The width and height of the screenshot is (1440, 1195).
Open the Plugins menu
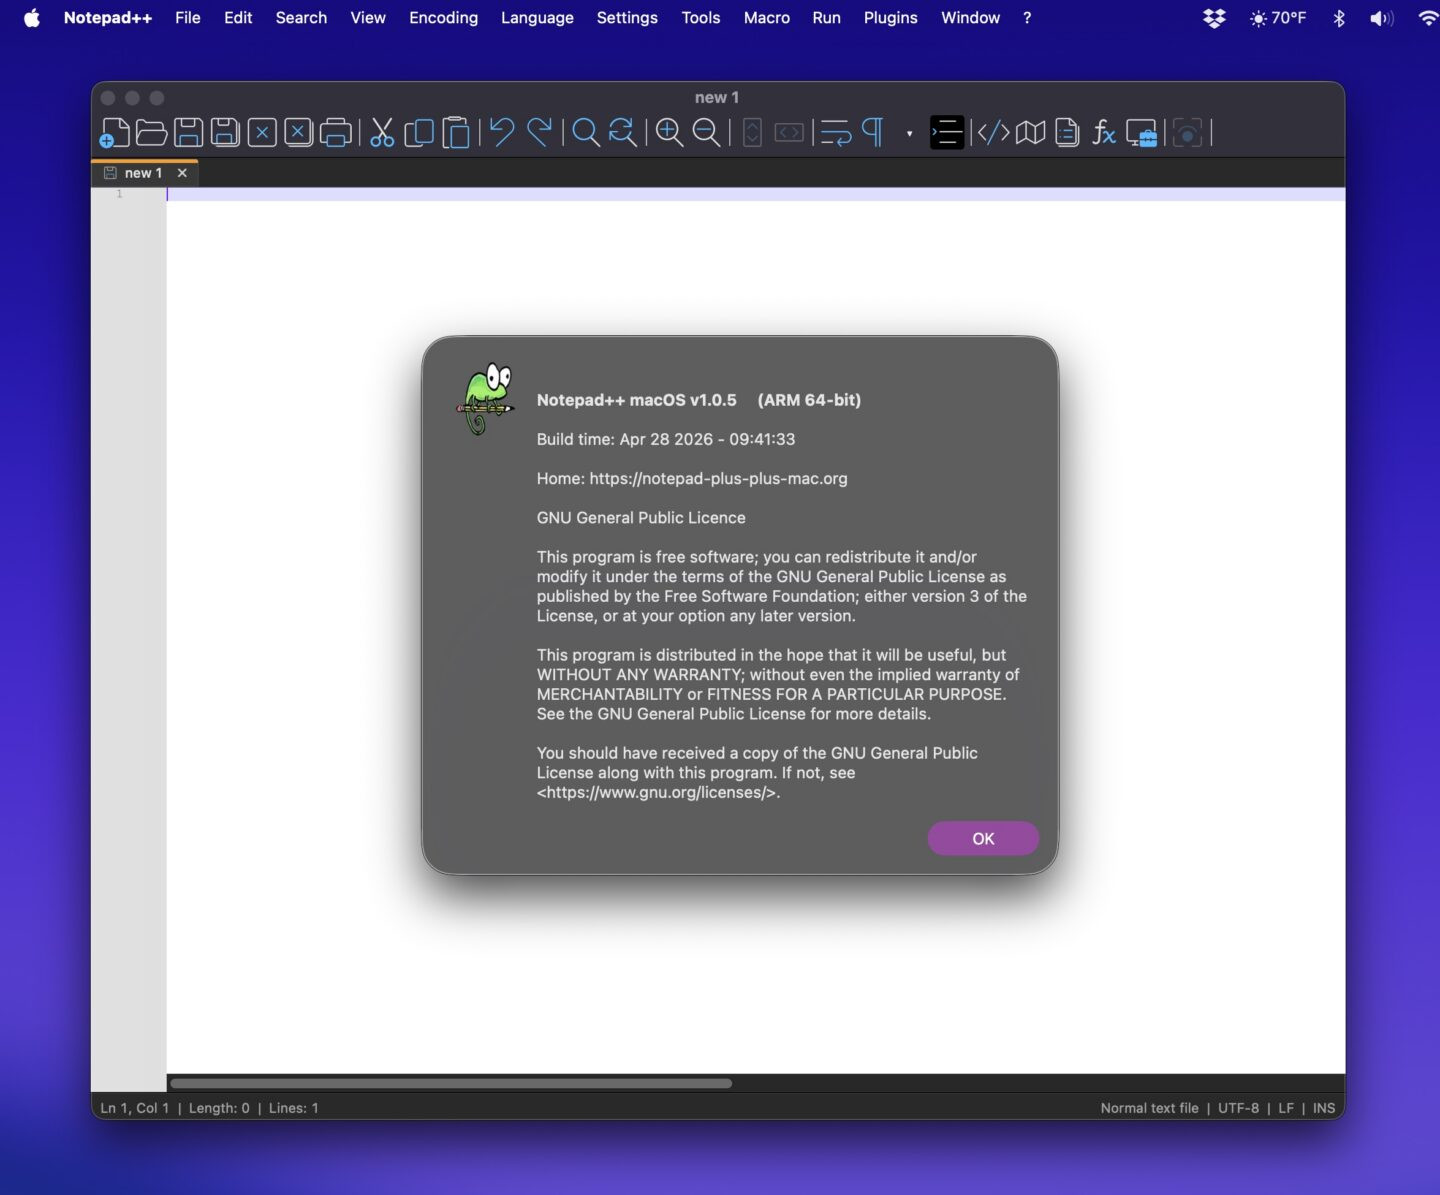890,18
